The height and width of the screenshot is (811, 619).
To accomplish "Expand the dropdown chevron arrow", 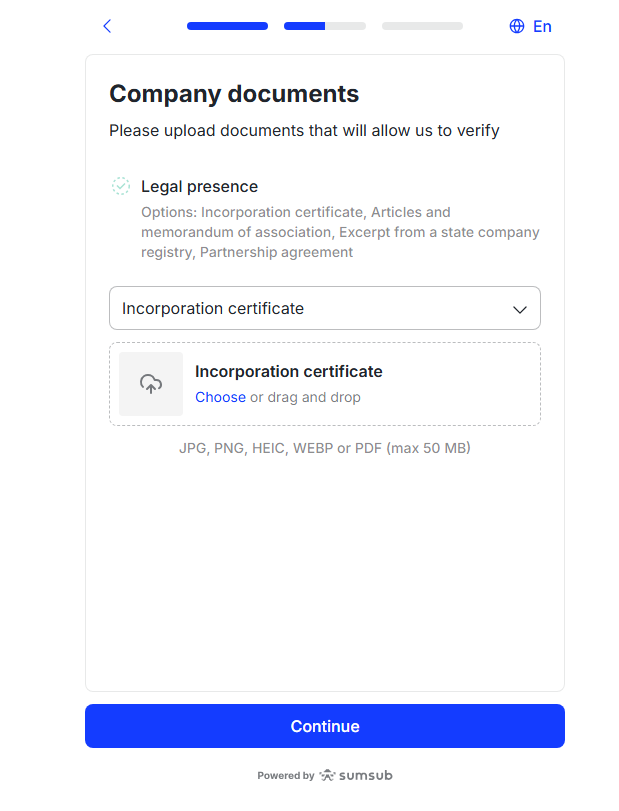I will (x=520, y=309).
